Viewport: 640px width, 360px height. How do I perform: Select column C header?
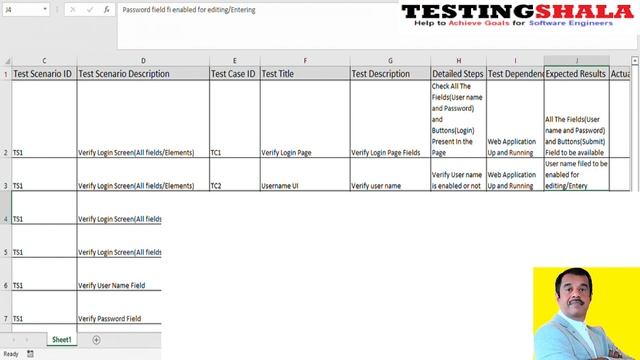[x=44, y=61]
